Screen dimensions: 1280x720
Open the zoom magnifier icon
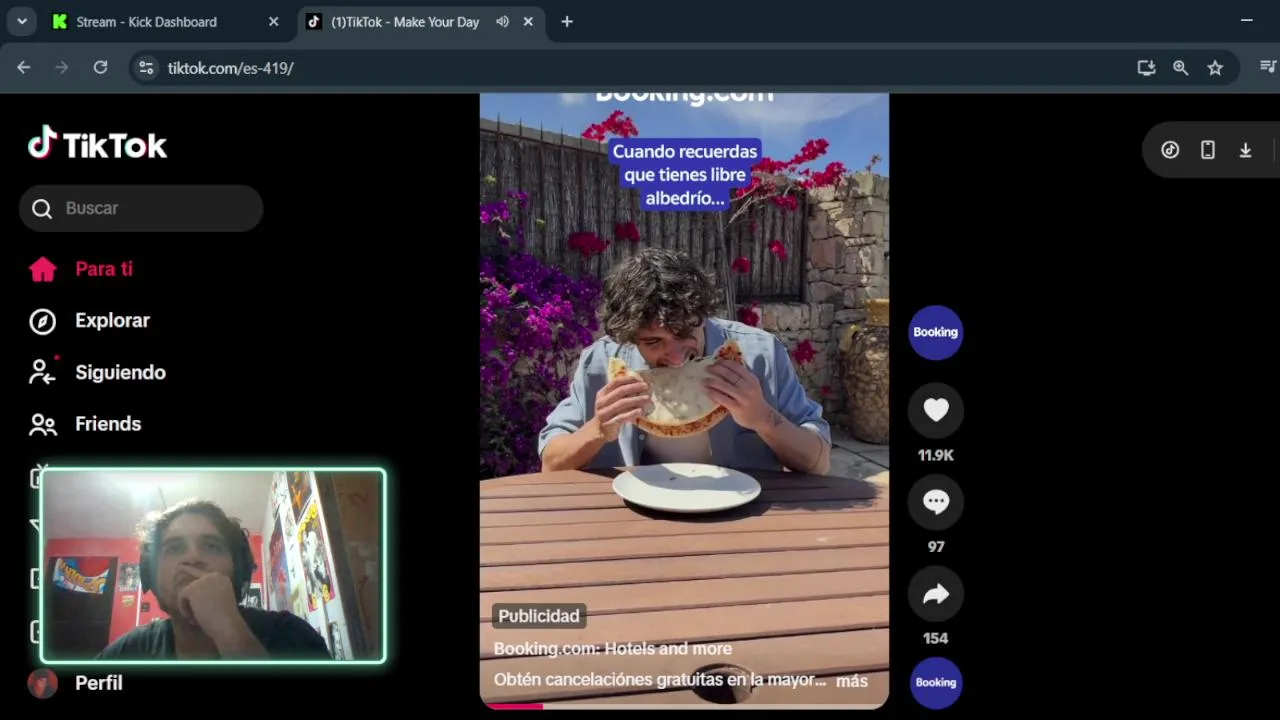[x=1181, y=68]
